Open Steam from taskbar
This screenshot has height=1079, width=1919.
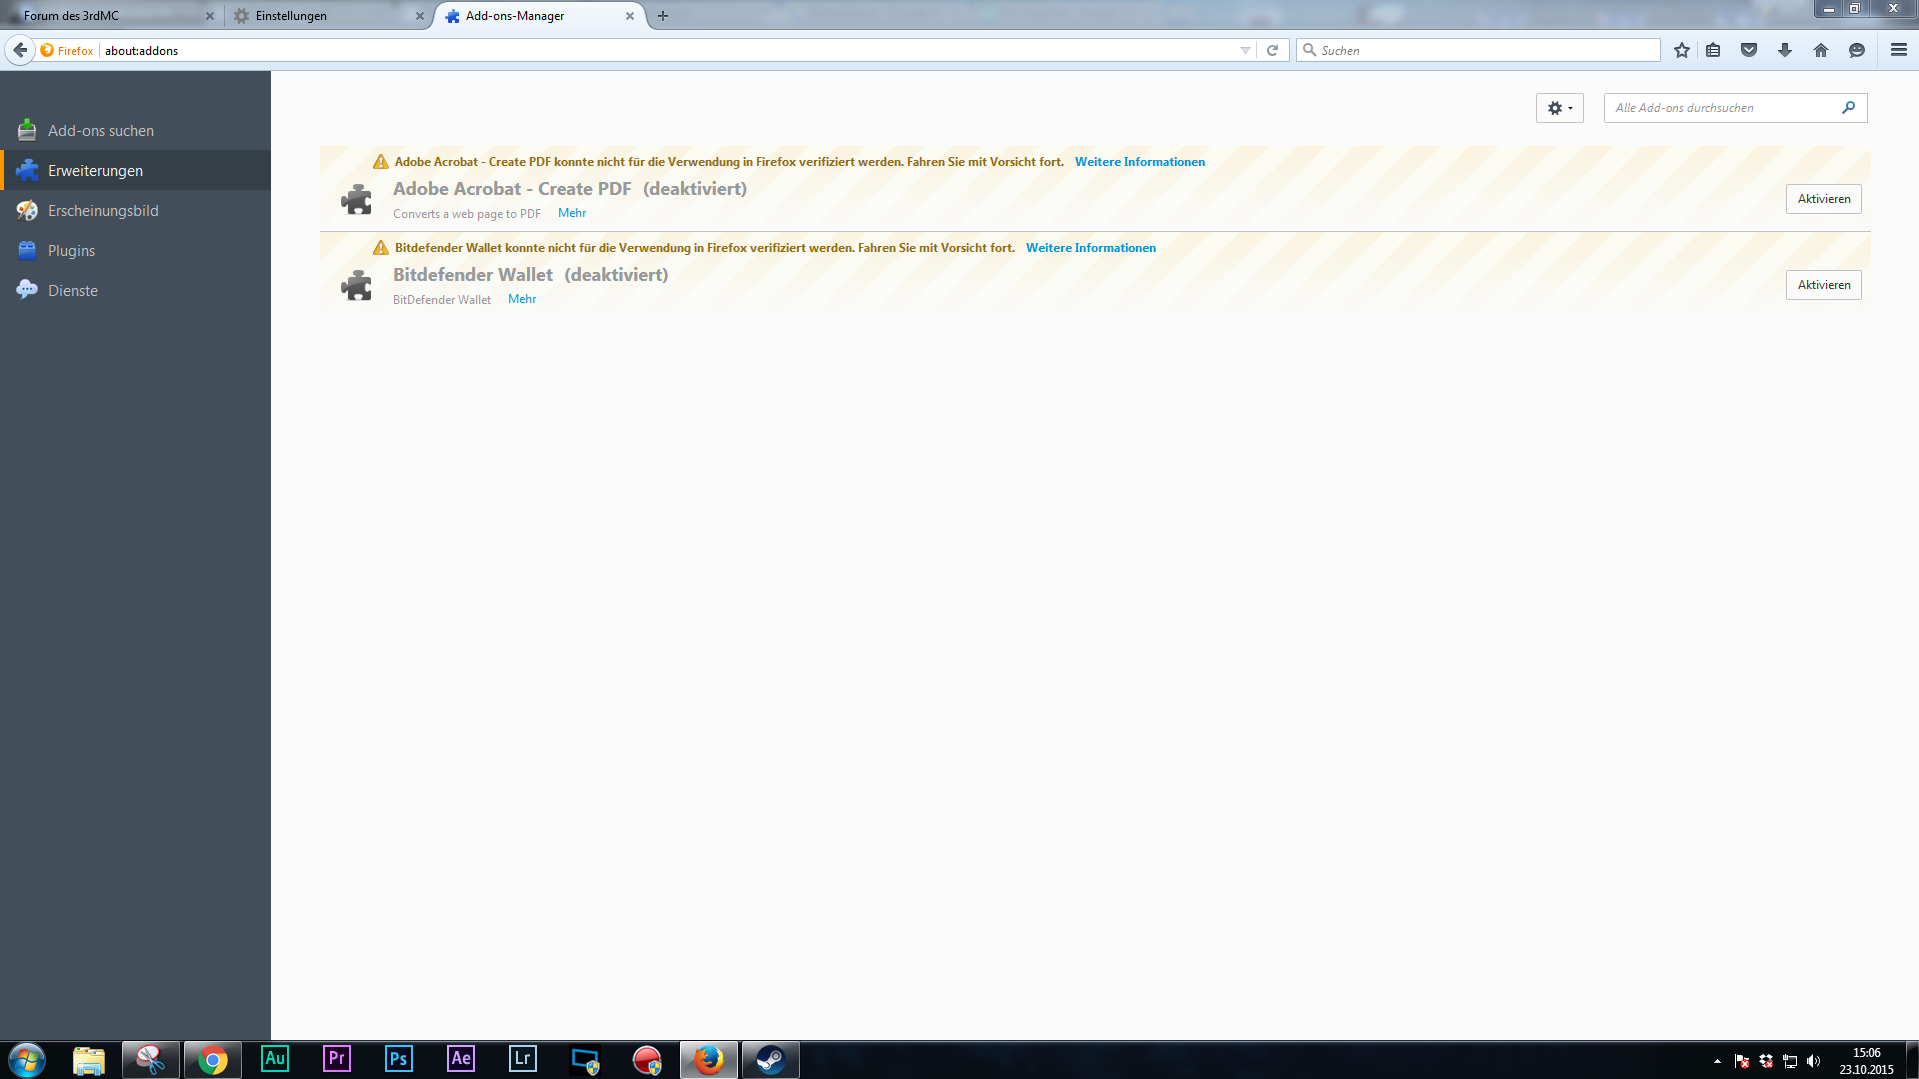click(771, 1060)
